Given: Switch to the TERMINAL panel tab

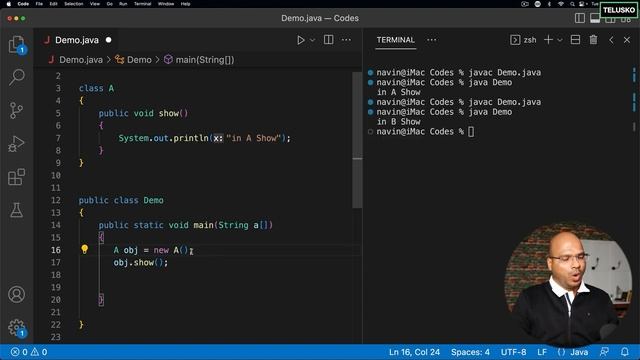Looking at the screenshot, I should 396,40.
